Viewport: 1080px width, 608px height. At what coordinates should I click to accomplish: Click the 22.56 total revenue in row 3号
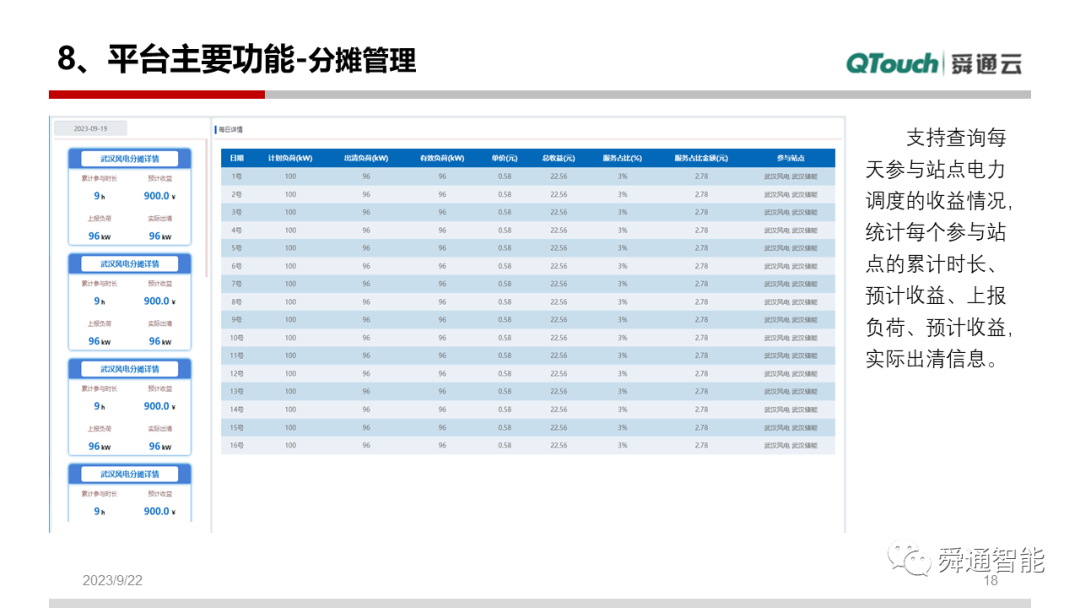[558, 212]
